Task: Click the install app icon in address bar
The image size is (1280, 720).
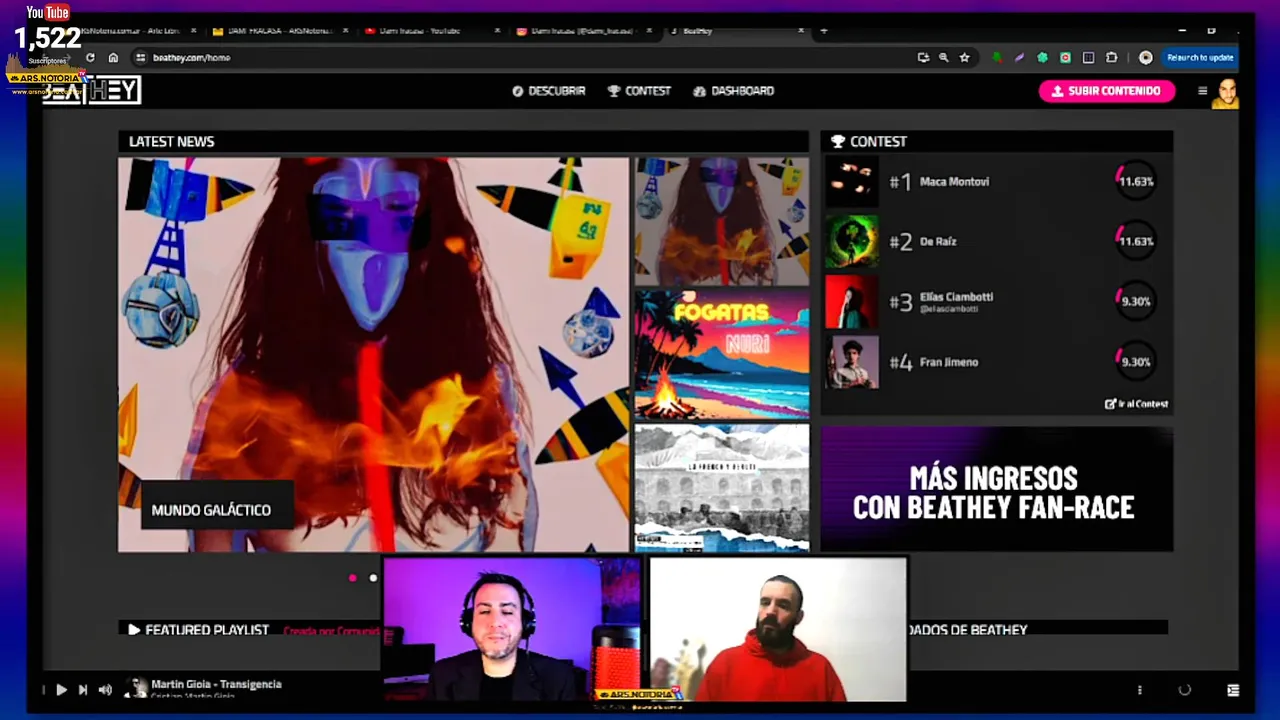Action: tap(923, 57)
